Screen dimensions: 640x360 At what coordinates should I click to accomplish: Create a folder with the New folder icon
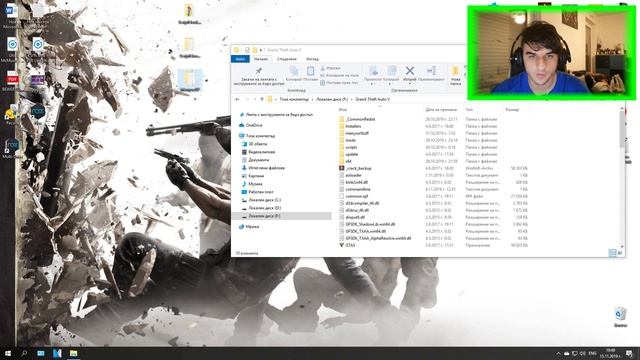456,71
